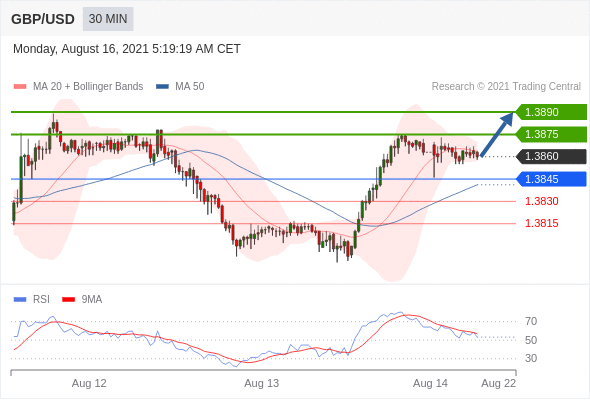
Task: Click the Research 2021 Trading Central credit
Action: [506, 87]
